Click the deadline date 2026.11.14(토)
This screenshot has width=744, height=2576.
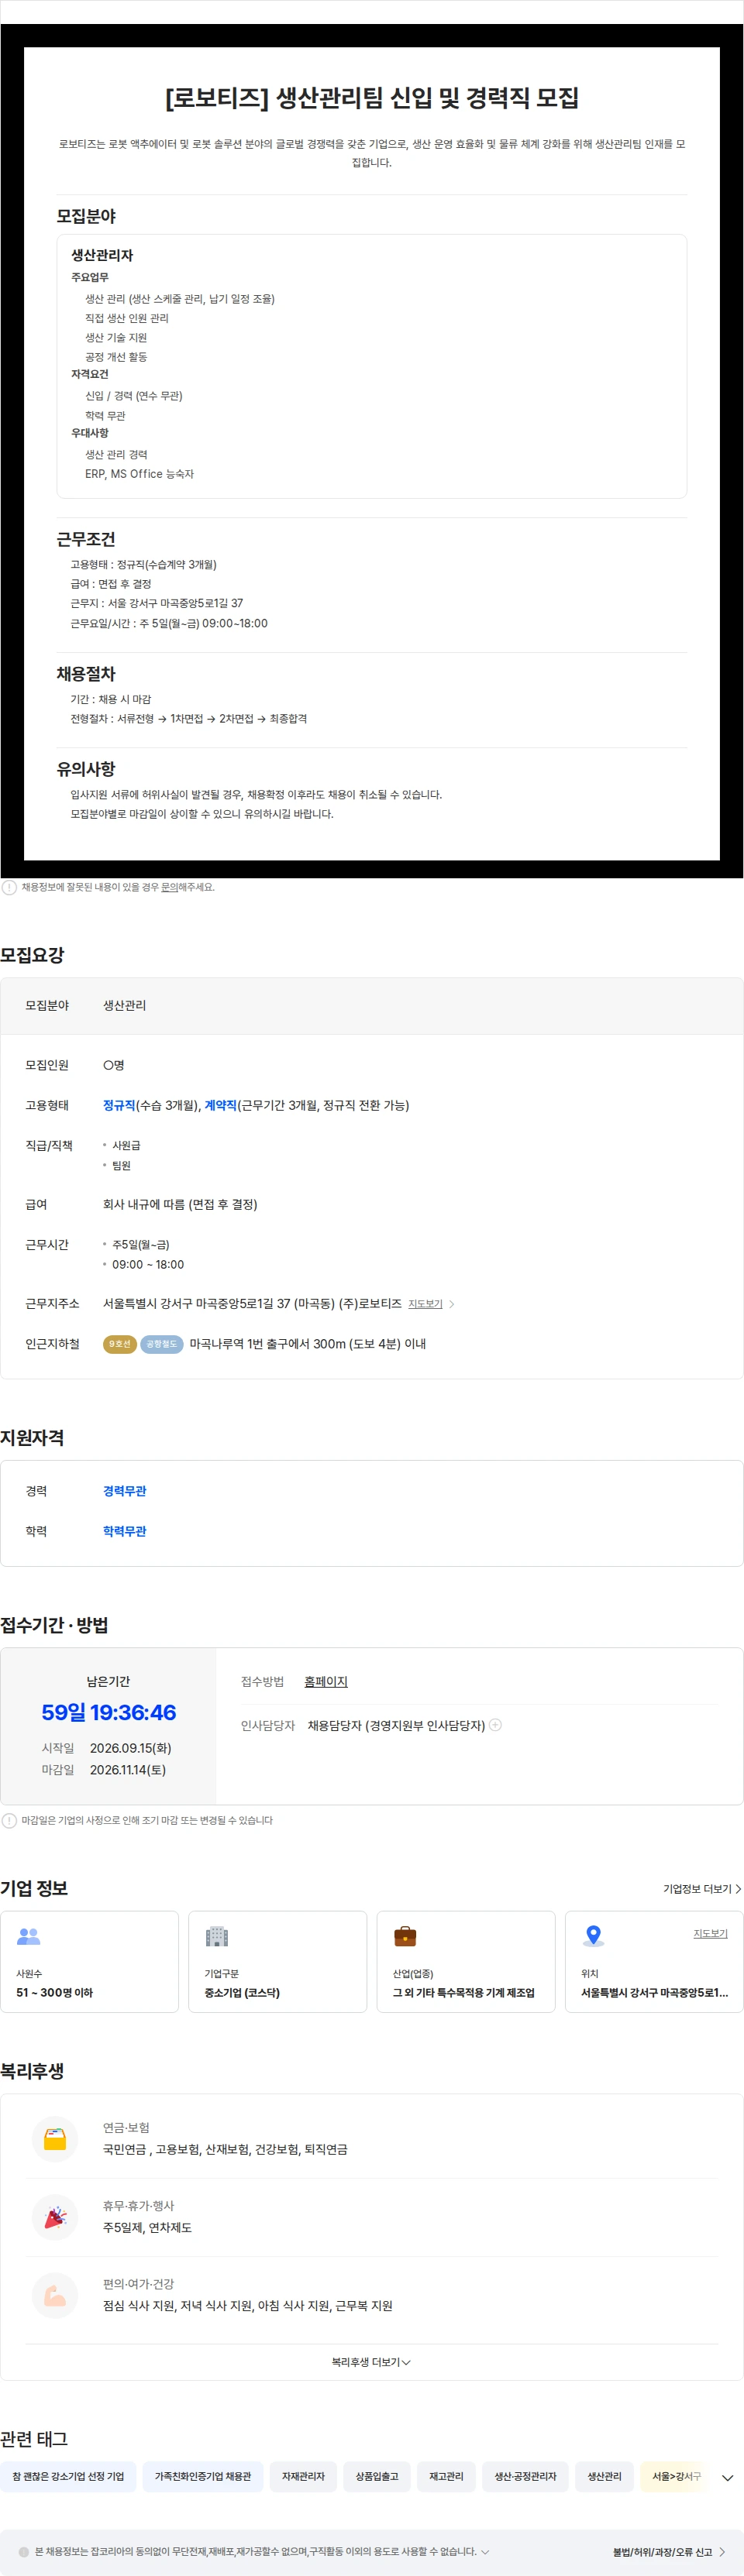(x=128, y=1770)
